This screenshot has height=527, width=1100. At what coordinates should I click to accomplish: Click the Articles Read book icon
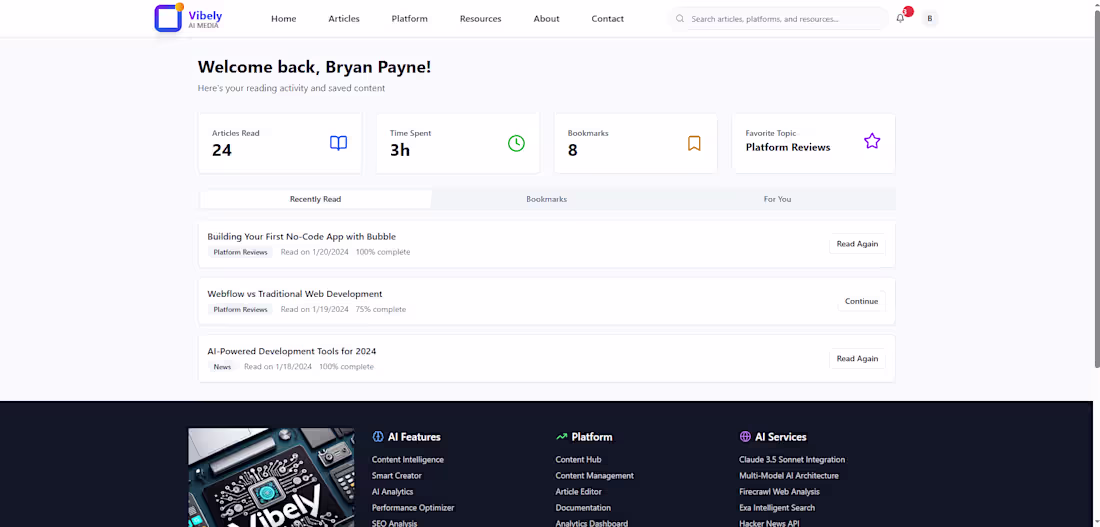[x=338, y=143]
